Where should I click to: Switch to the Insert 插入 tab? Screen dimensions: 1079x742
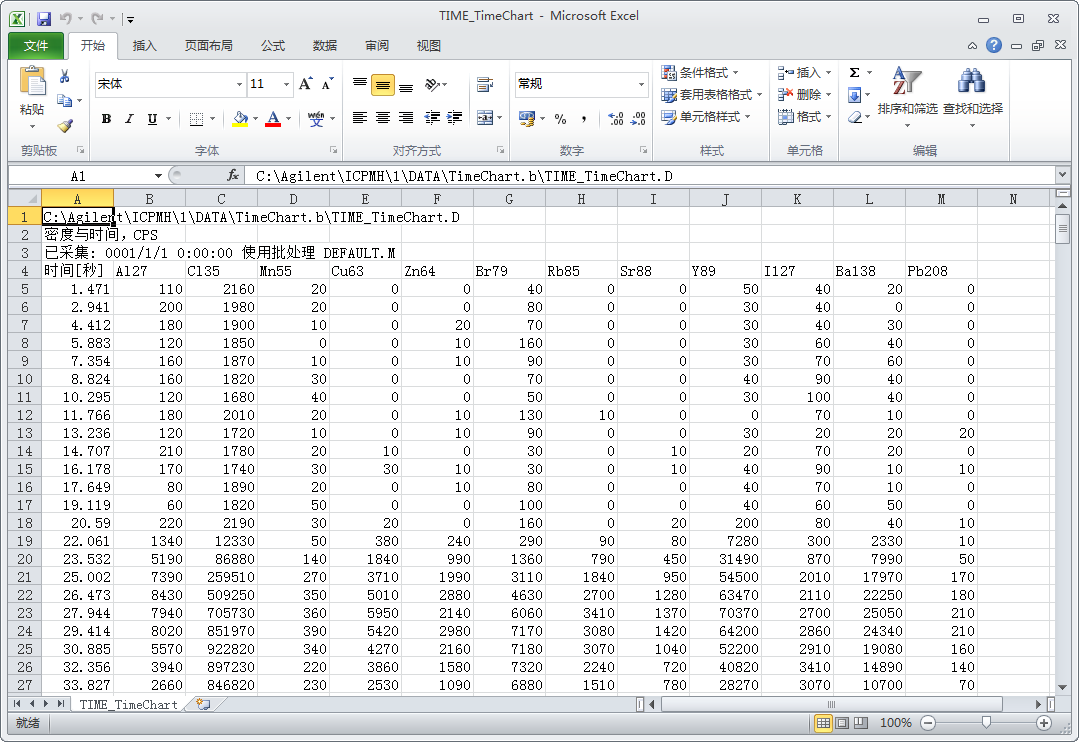[x=145, y=45]
